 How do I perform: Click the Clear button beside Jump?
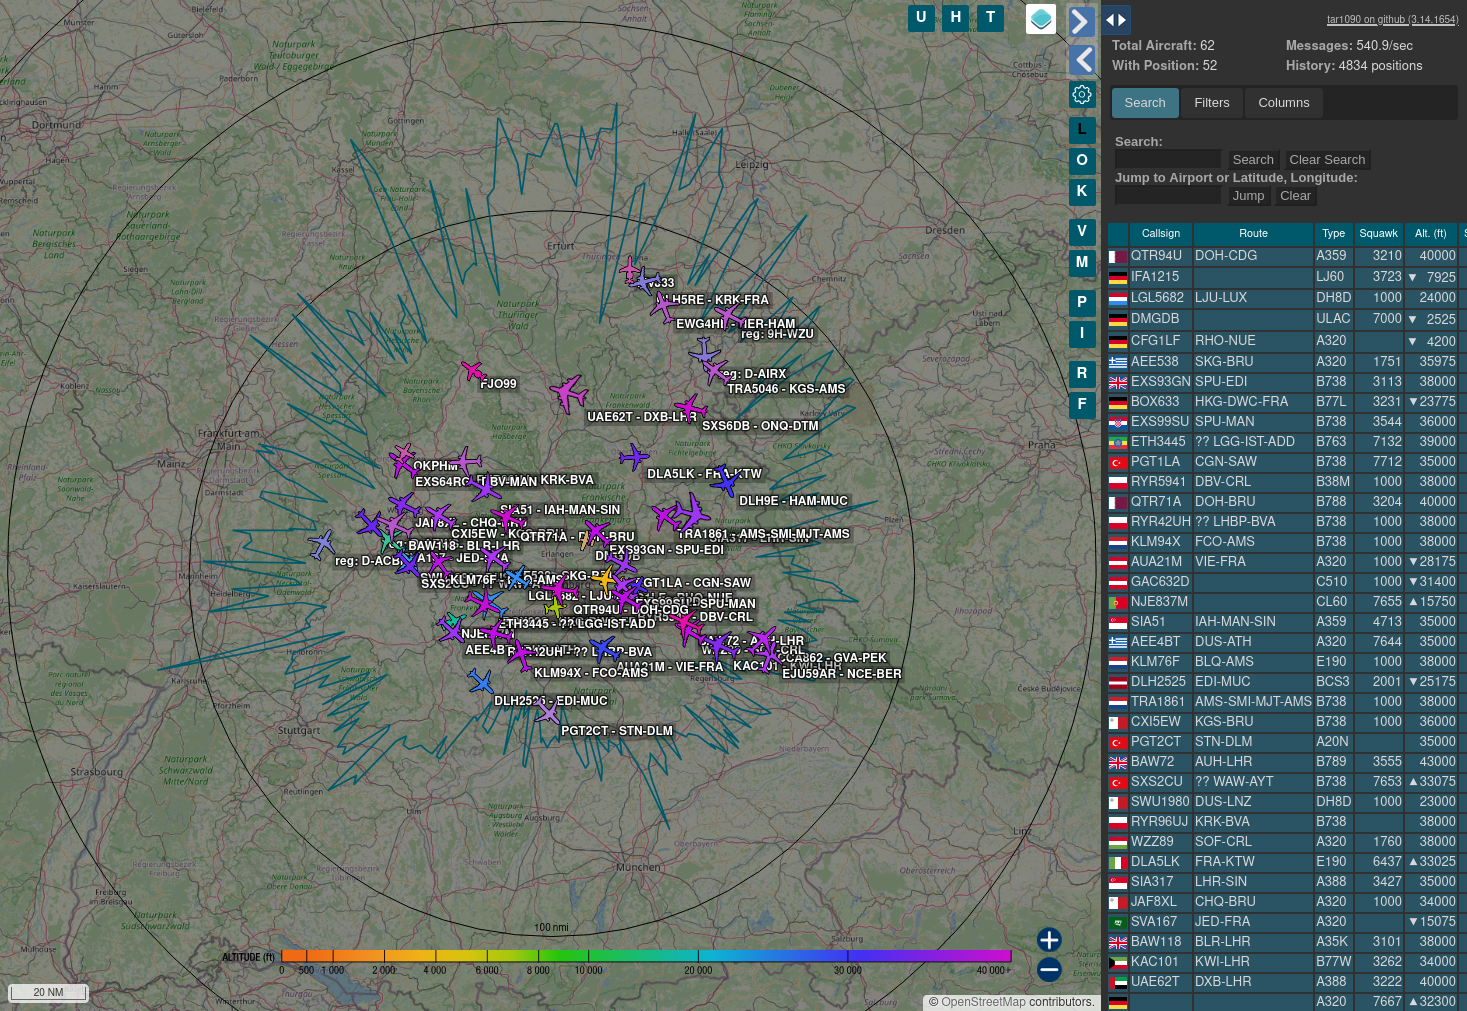pos(1295,196)
